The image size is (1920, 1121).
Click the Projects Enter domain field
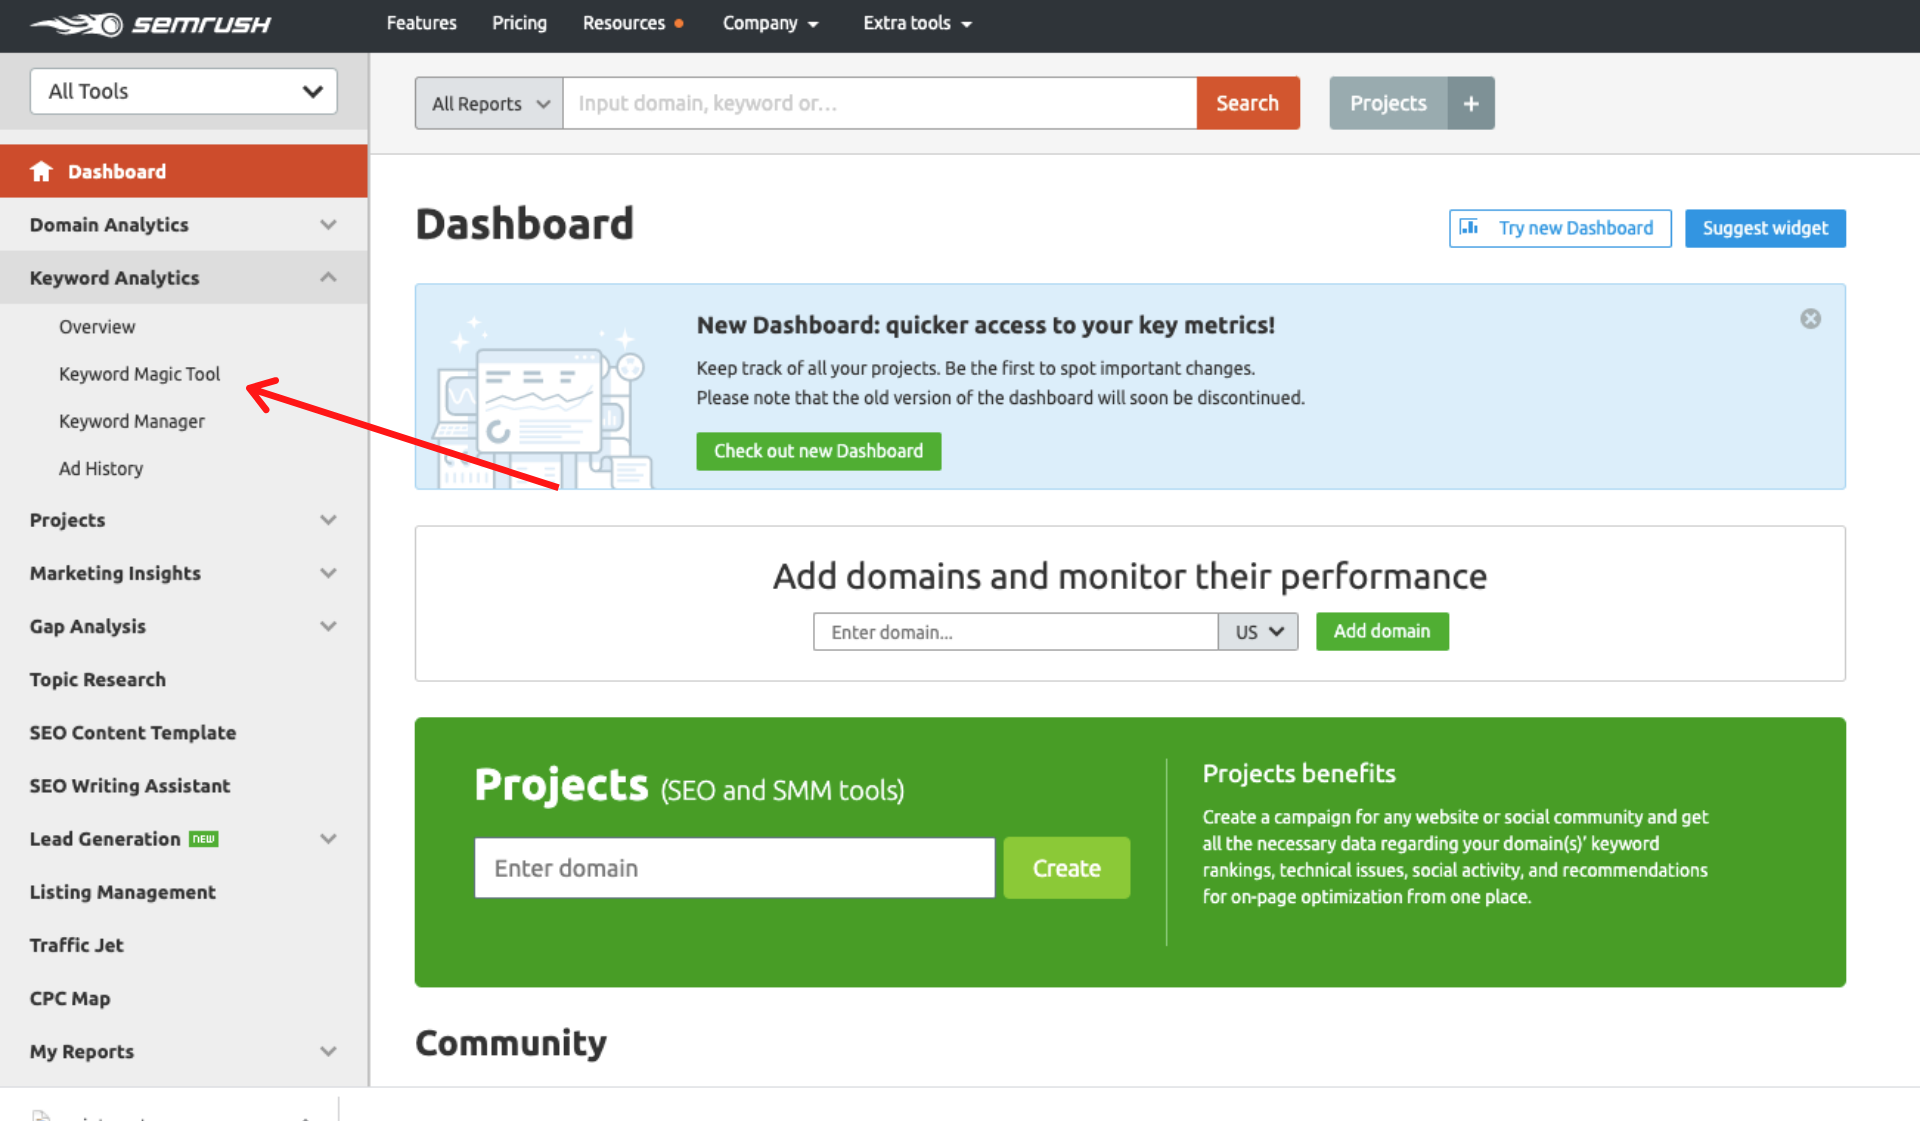735,868
